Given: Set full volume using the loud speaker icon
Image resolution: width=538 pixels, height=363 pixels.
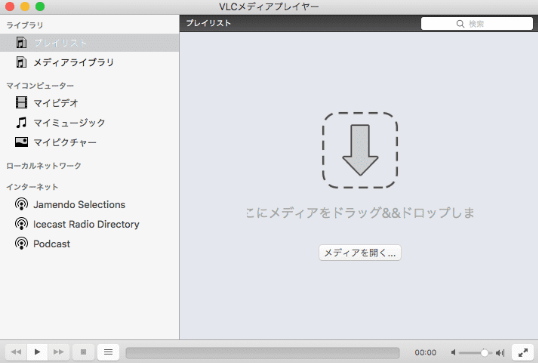Looking at the screenshot, I should click(500, 352).
